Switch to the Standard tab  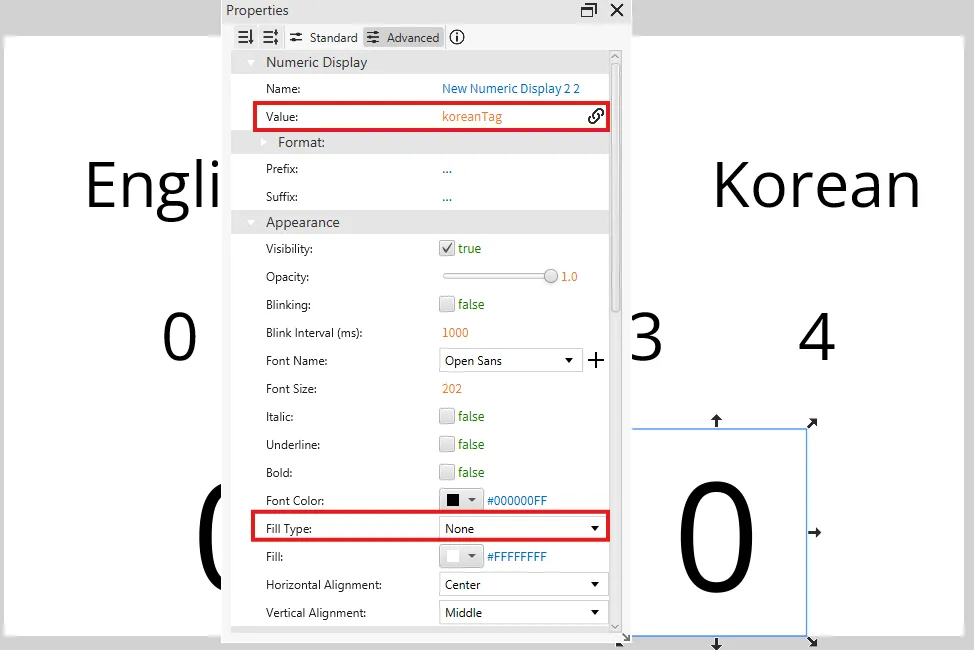323,37
